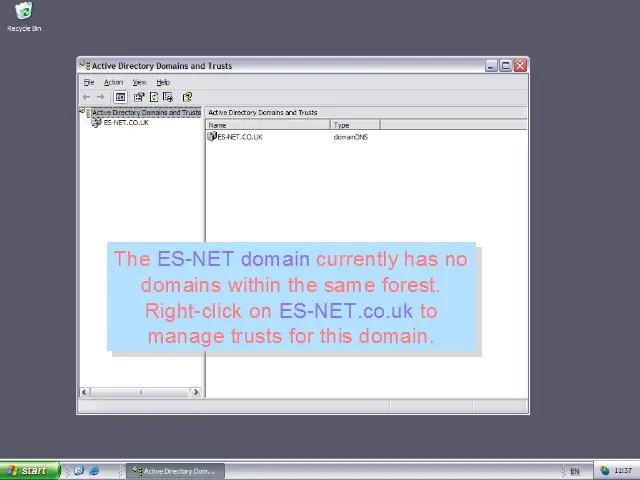Click the ES-NET.CO.UK domain icon in the list
This screenshot has width=640, height=480.
tap(212, 136)
